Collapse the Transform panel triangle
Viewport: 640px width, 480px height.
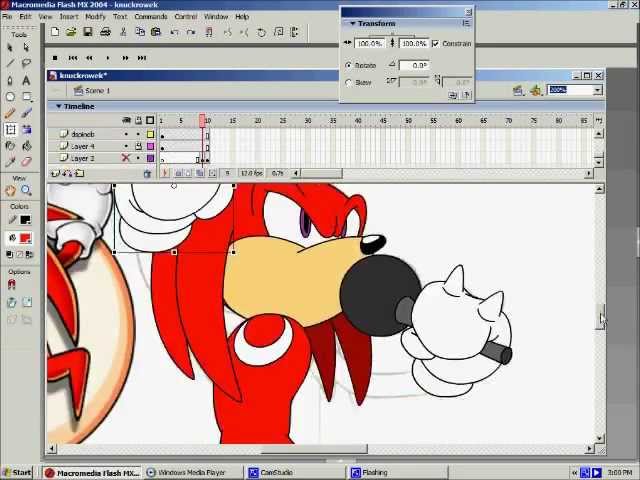click(353, 24)
